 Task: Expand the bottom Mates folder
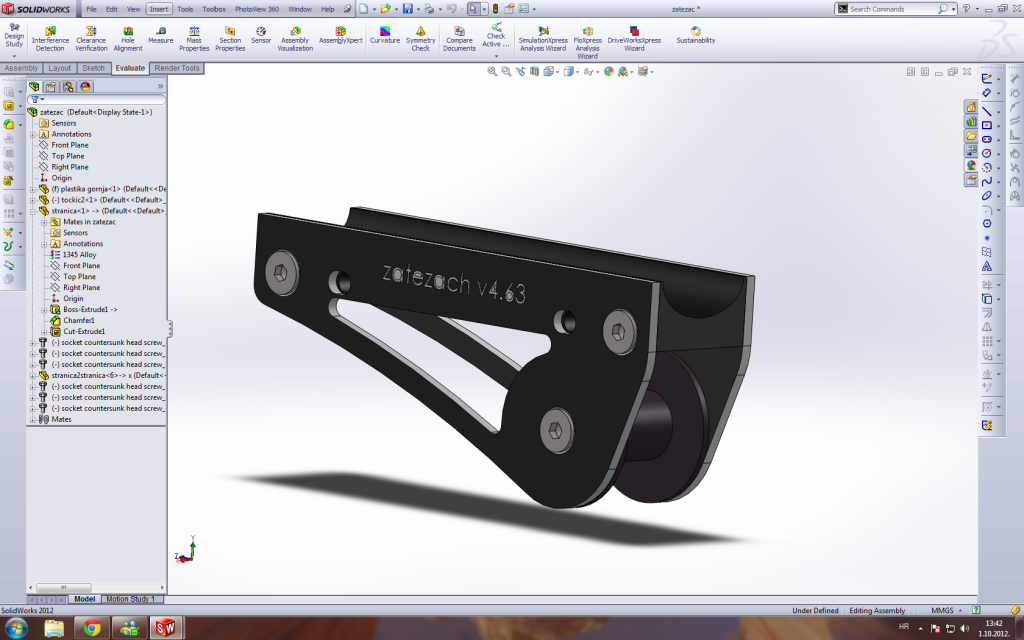pyautogui.click(x=33, y=419)
